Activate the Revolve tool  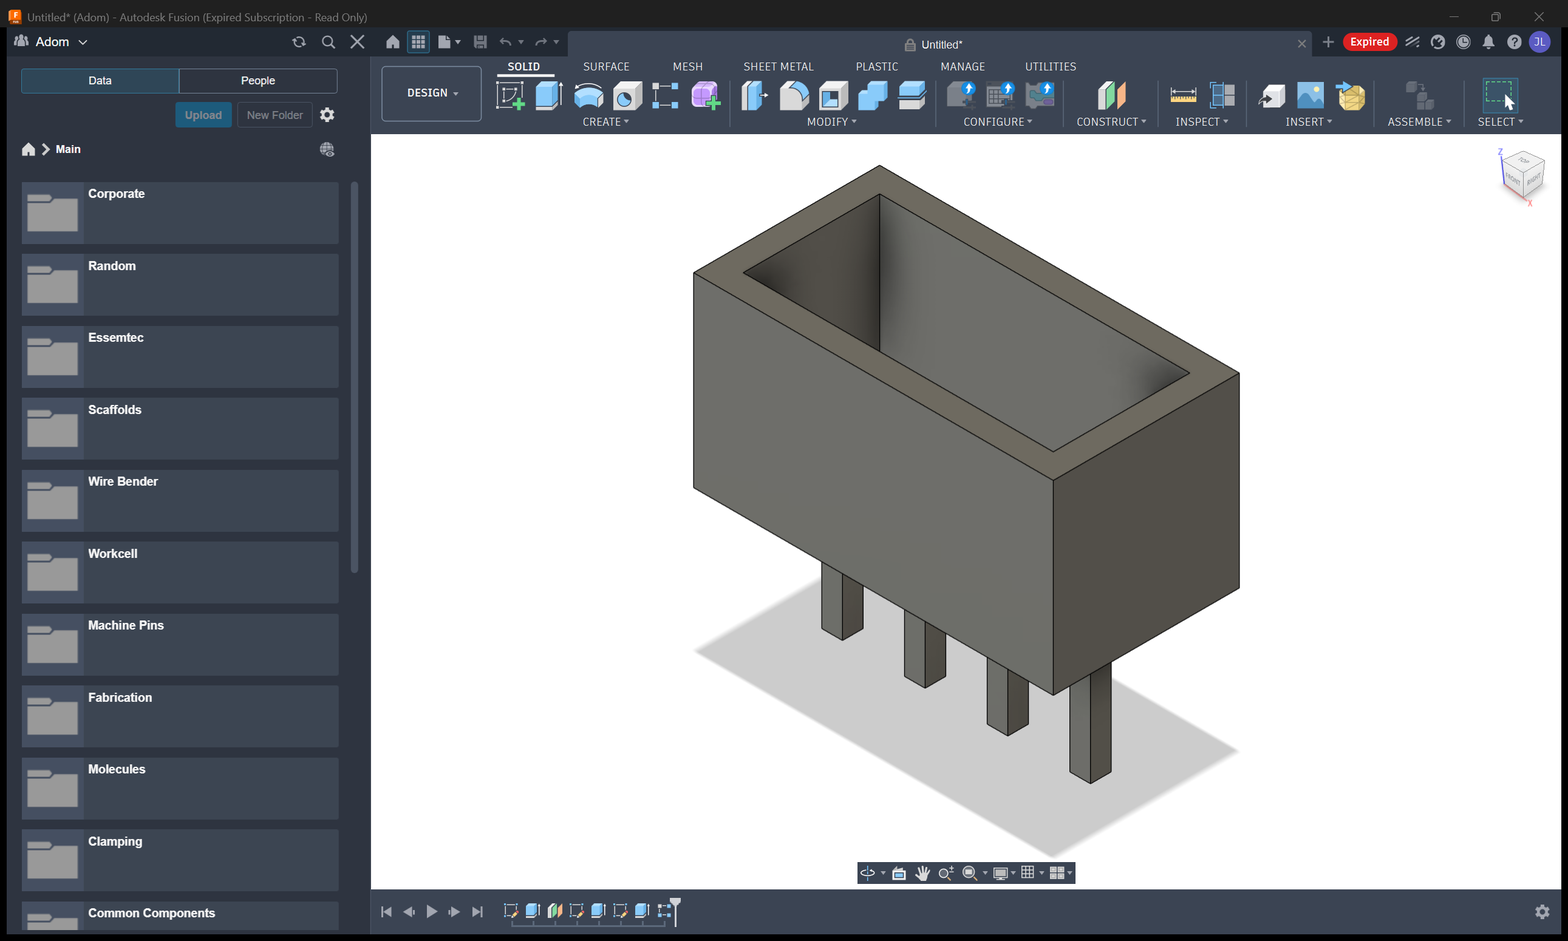[x=589, y=96]
